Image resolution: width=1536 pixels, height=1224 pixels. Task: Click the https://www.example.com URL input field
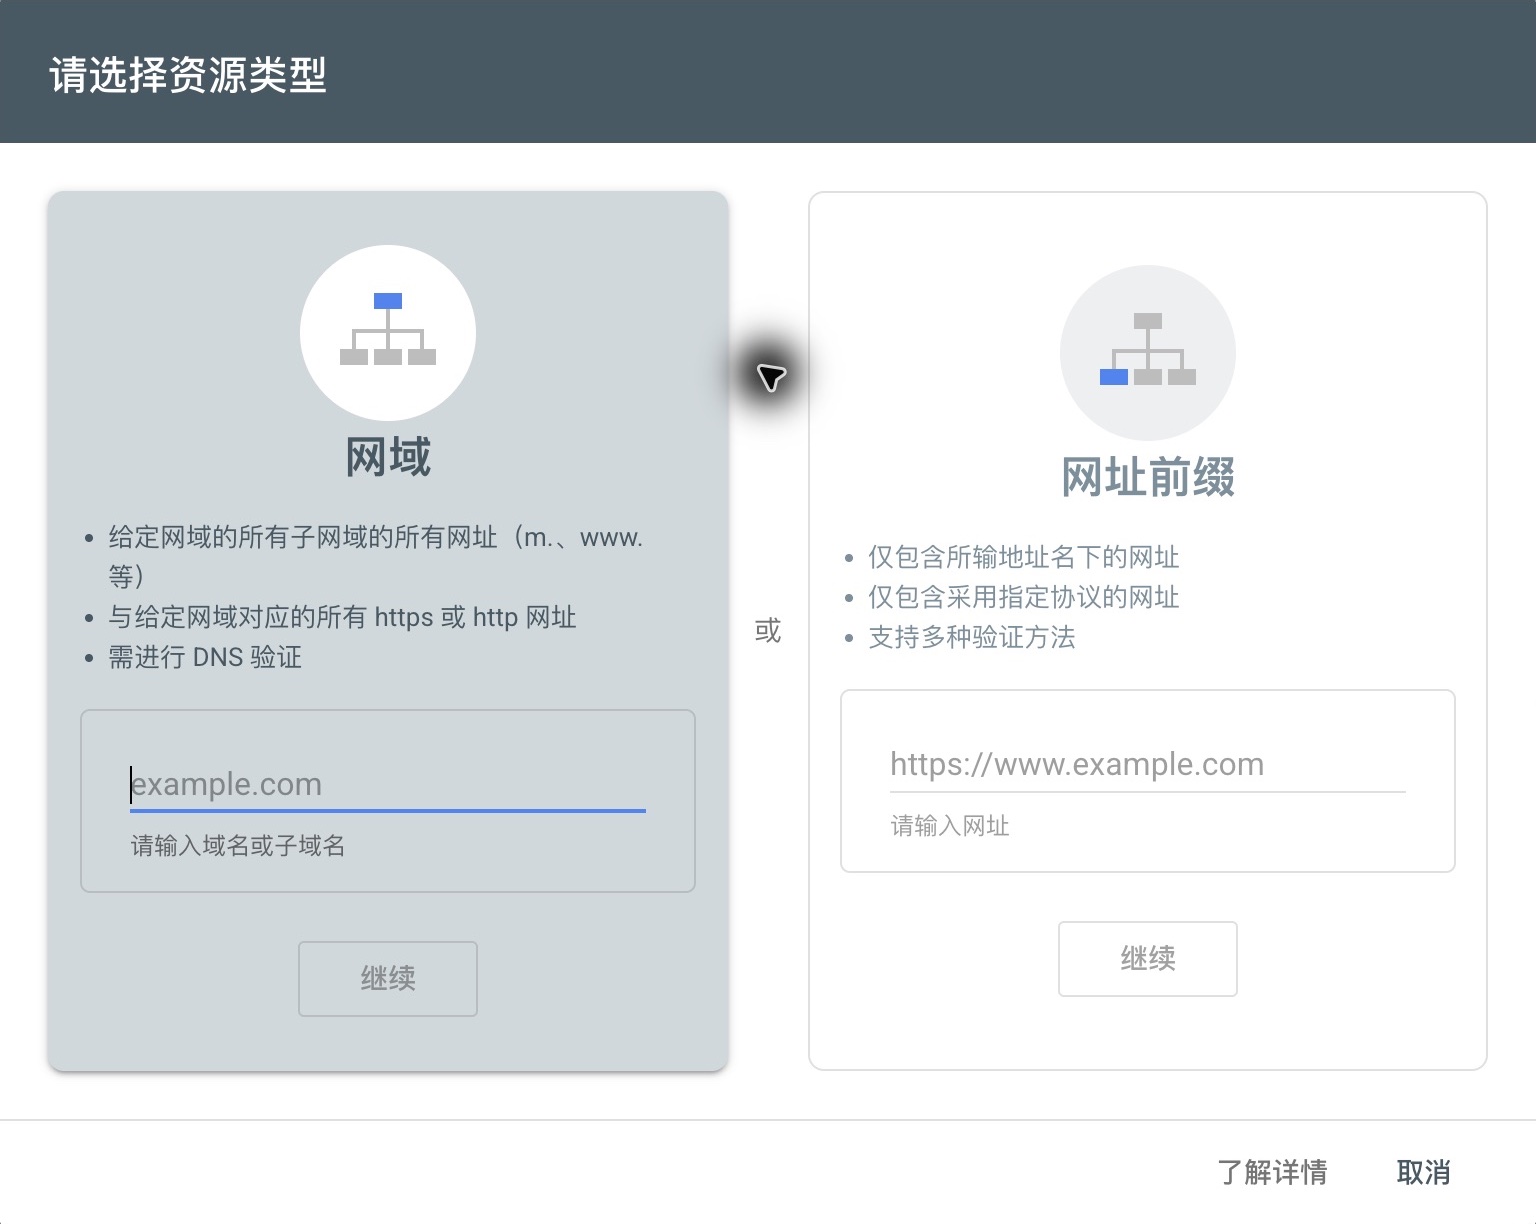coord(1148,764)
